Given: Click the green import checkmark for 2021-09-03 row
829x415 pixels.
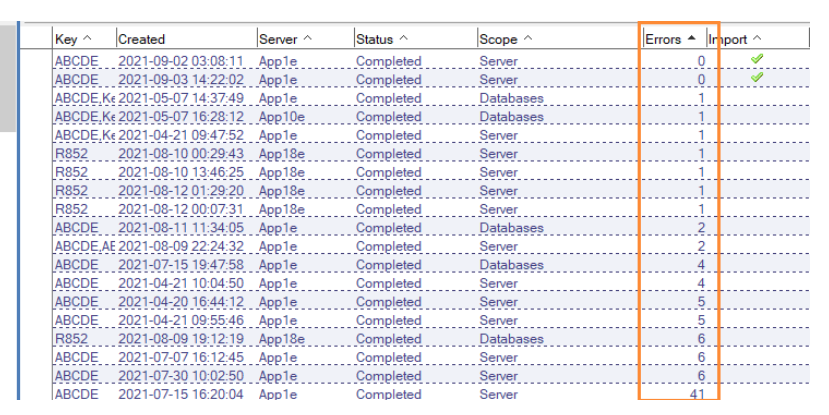Looking at the screenshot, I should (x=757, y=77).
